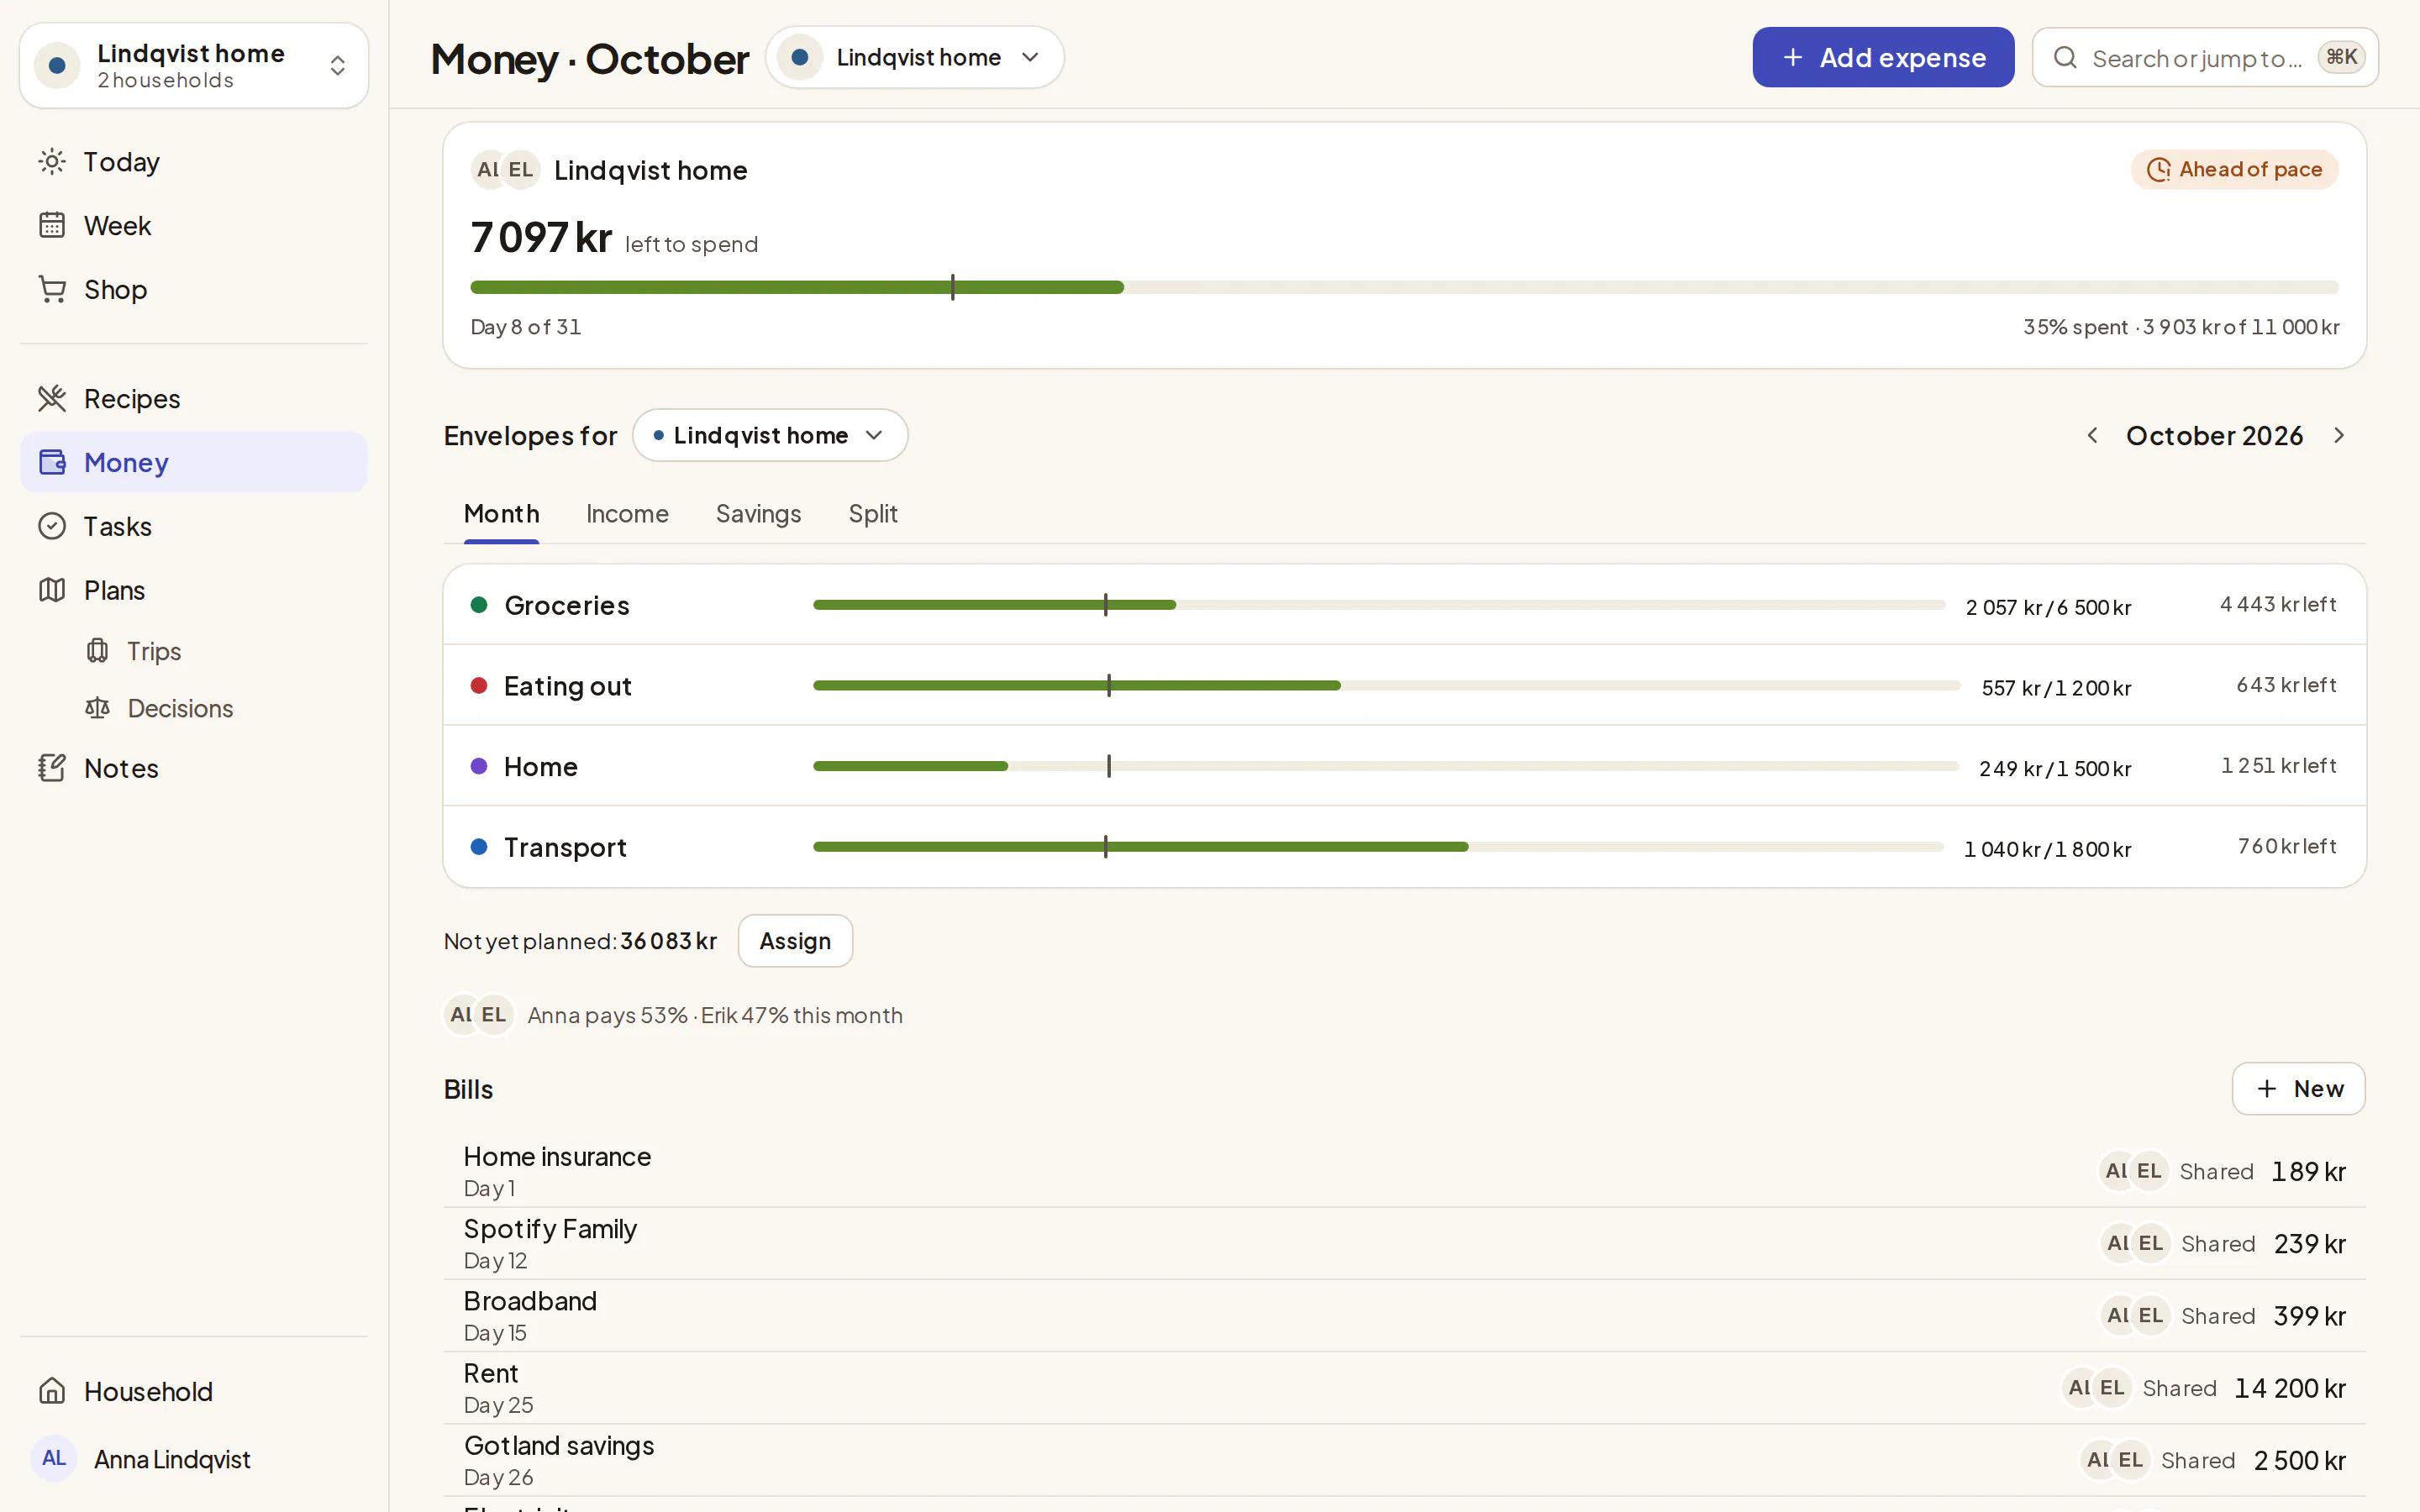Click the Notes notebook icon
This screenshot has width=2420, height=1512.
click(x=52, y=768)
